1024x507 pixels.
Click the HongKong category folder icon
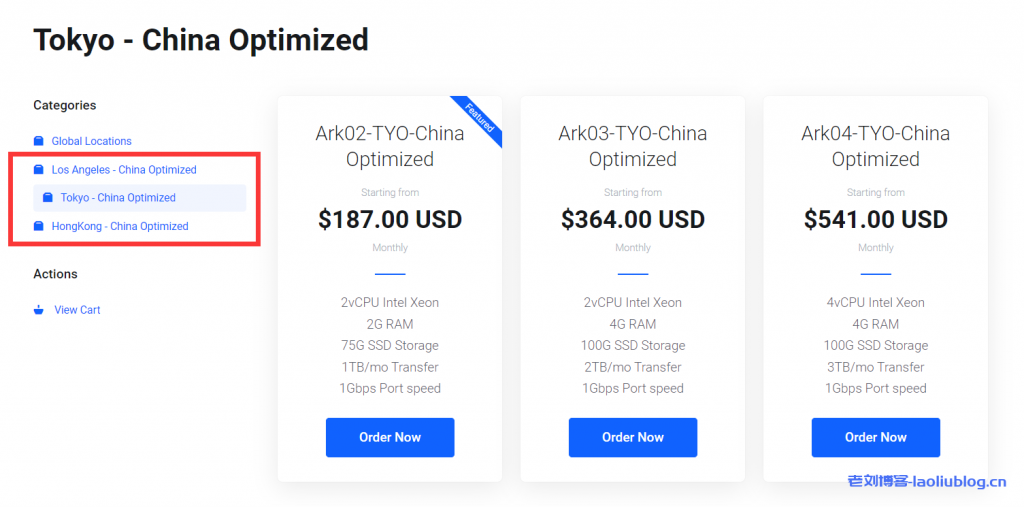[x=38, y=226]
